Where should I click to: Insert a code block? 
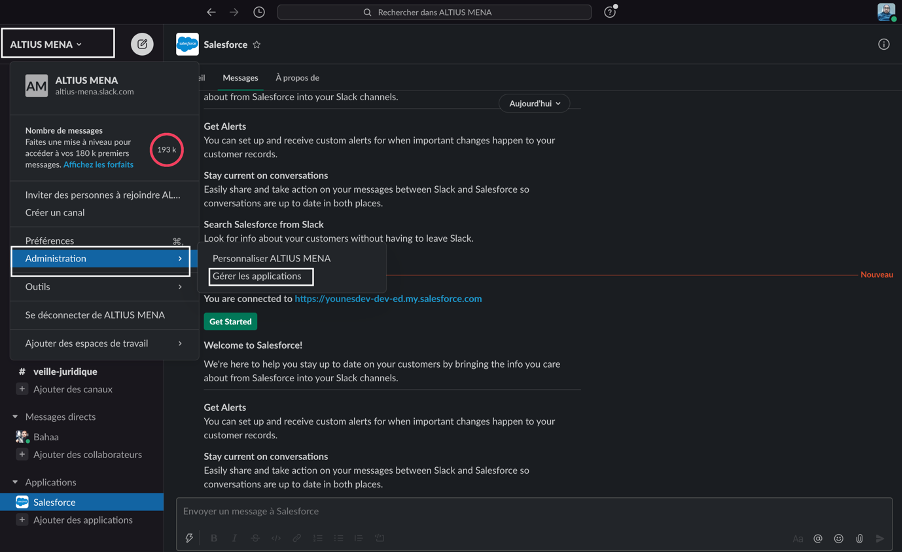[380, 538]
